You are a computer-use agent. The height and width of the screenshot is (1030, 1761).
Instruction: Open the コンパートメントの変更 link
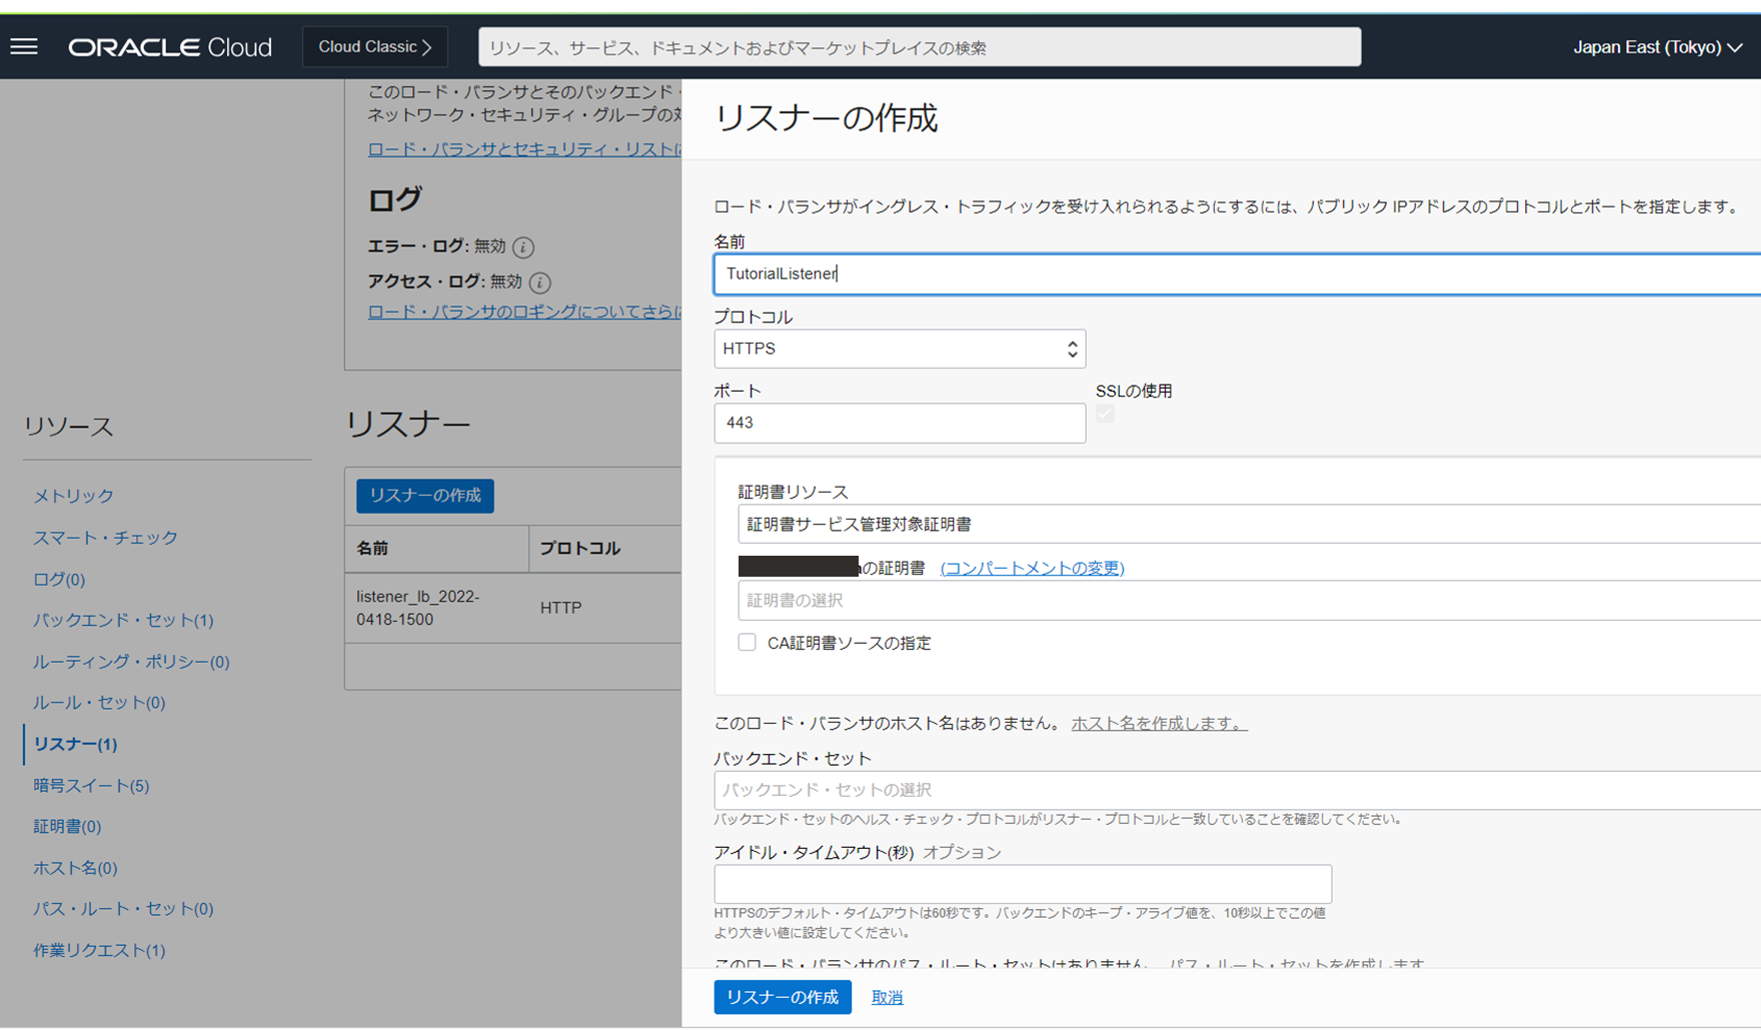(1031, 567)
